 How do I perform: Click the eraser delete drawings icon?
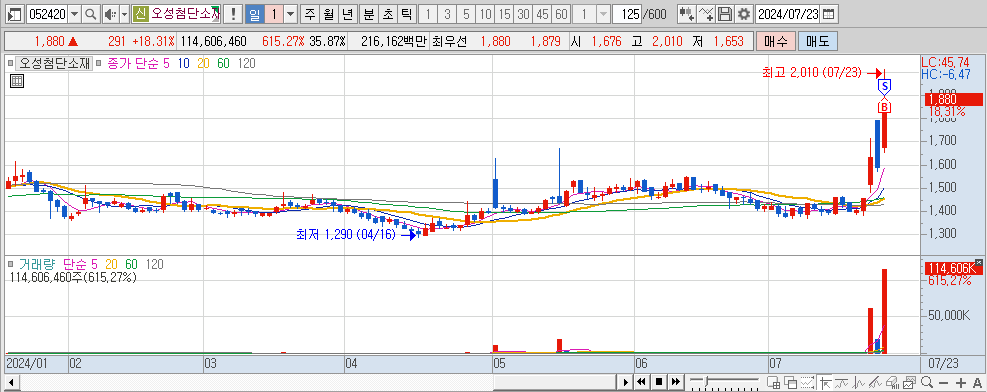click(x=892, y=382)
